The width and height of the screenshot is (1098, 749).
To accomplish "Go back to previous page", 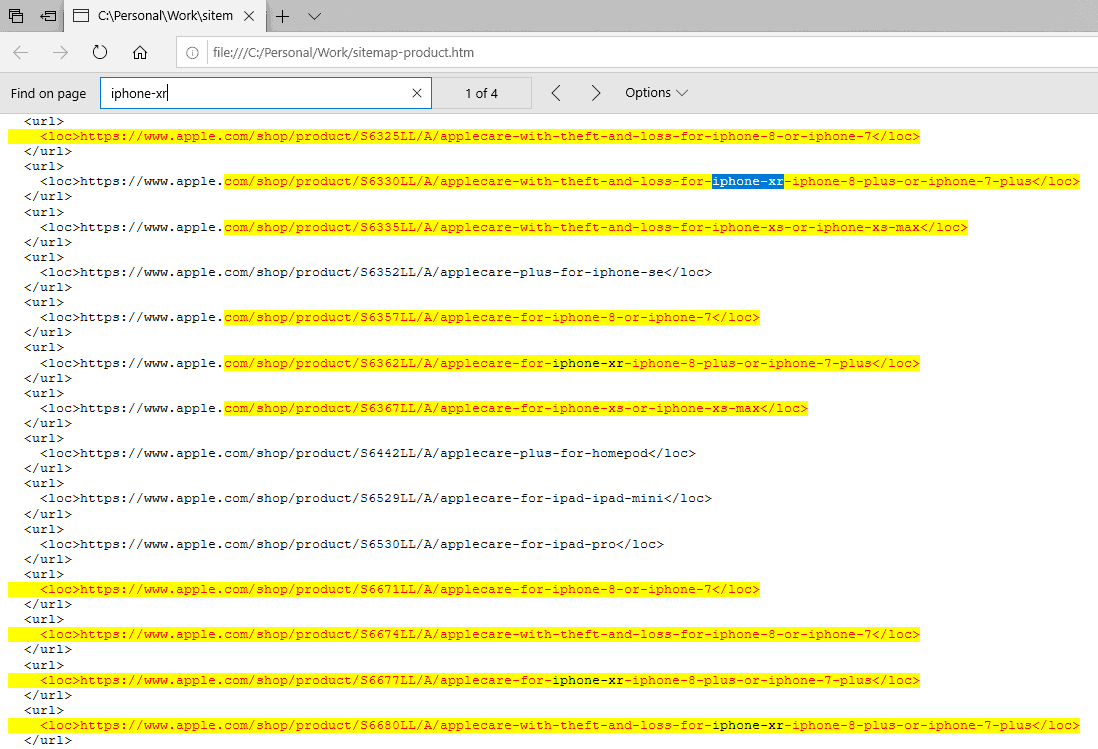I will (x=21, y=52).
